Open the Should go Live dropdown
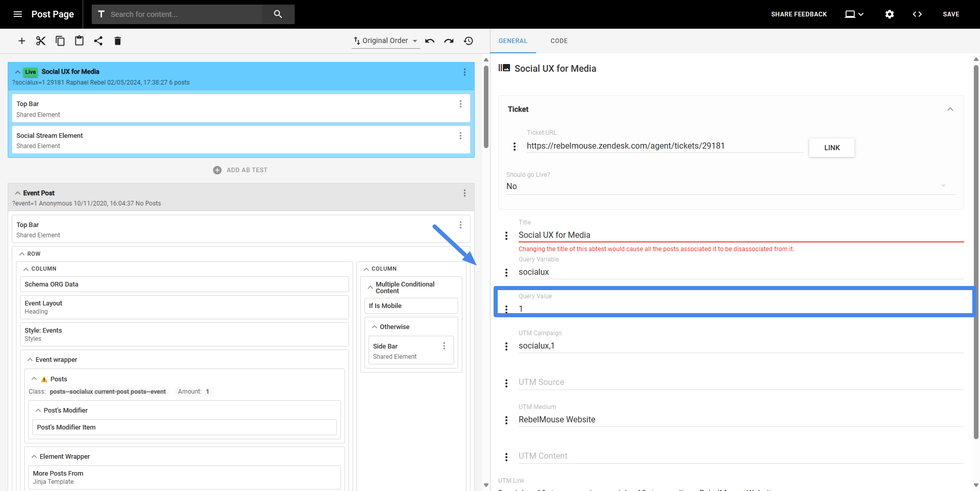This screenshot has height=491, width=980. coord(726,186)
